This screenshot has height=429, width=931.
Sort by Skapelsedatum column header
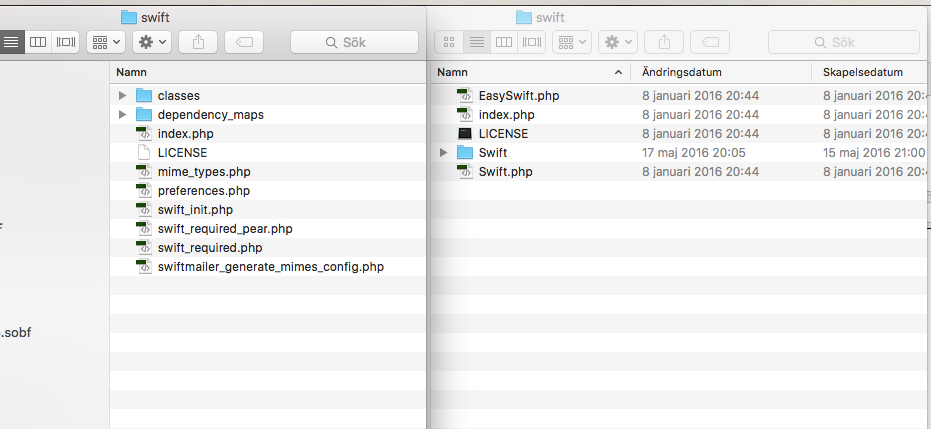pos(870,72)
